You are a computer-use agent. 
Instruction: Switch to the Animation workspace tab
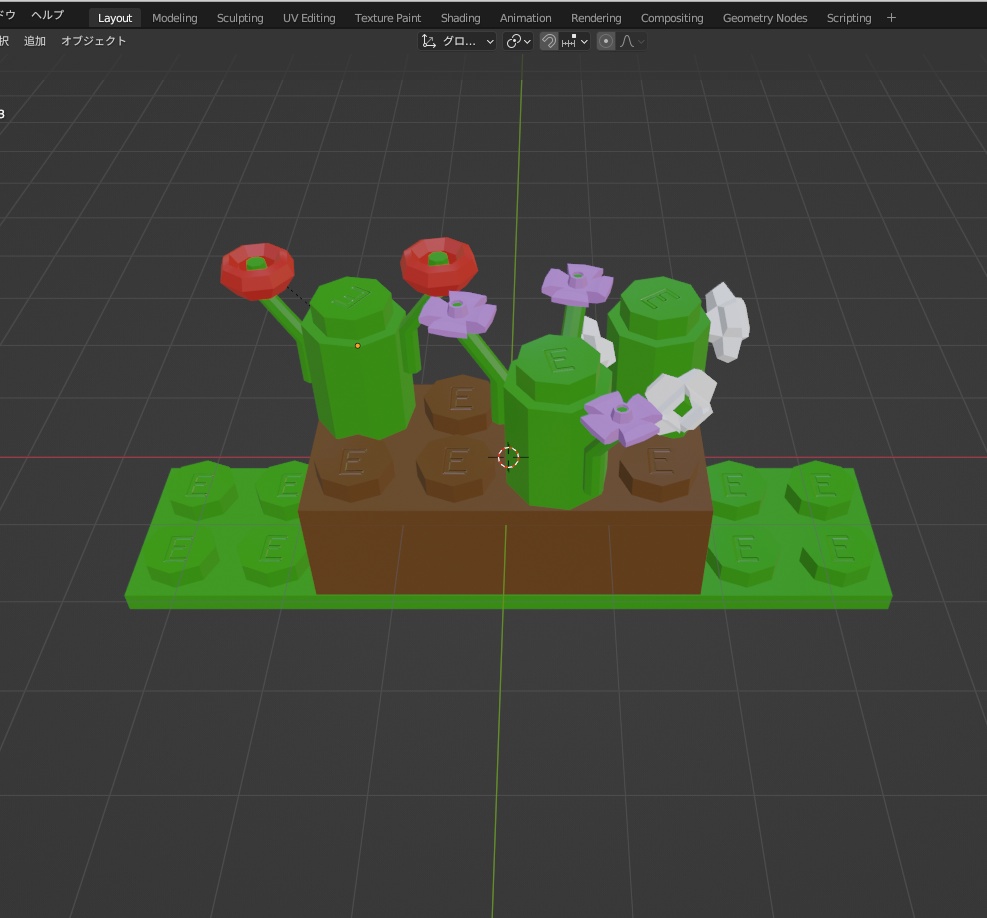(525, 18)
